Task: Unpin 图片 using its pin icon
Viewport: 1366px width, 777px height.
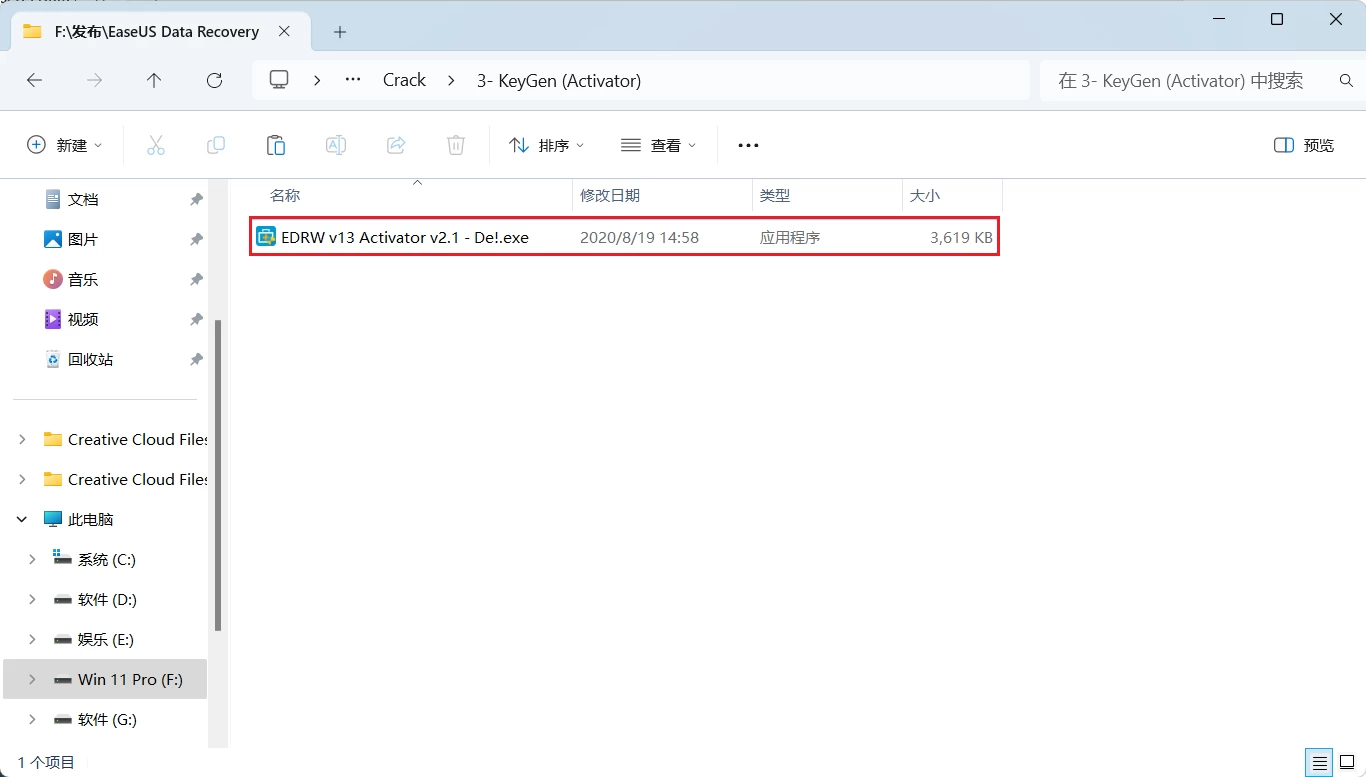Action: click(196, 240)
